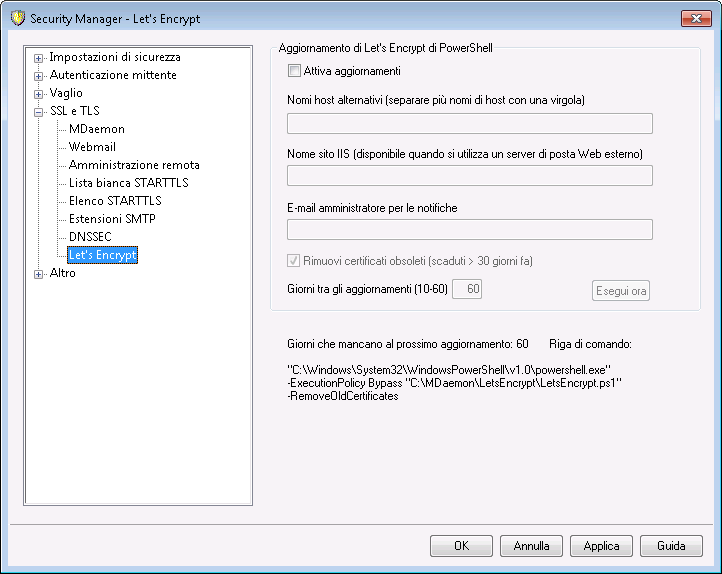Click the Nomi host alternativi field
The width and height of the screenshot is (722, 574).
coord(470,123)
